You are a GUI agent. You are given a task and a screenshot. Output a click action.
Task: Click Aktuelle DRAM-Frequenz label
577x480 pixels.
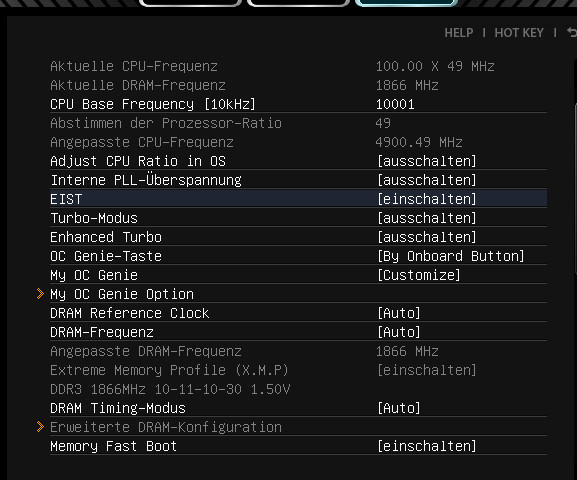click(x=138, y=85)
